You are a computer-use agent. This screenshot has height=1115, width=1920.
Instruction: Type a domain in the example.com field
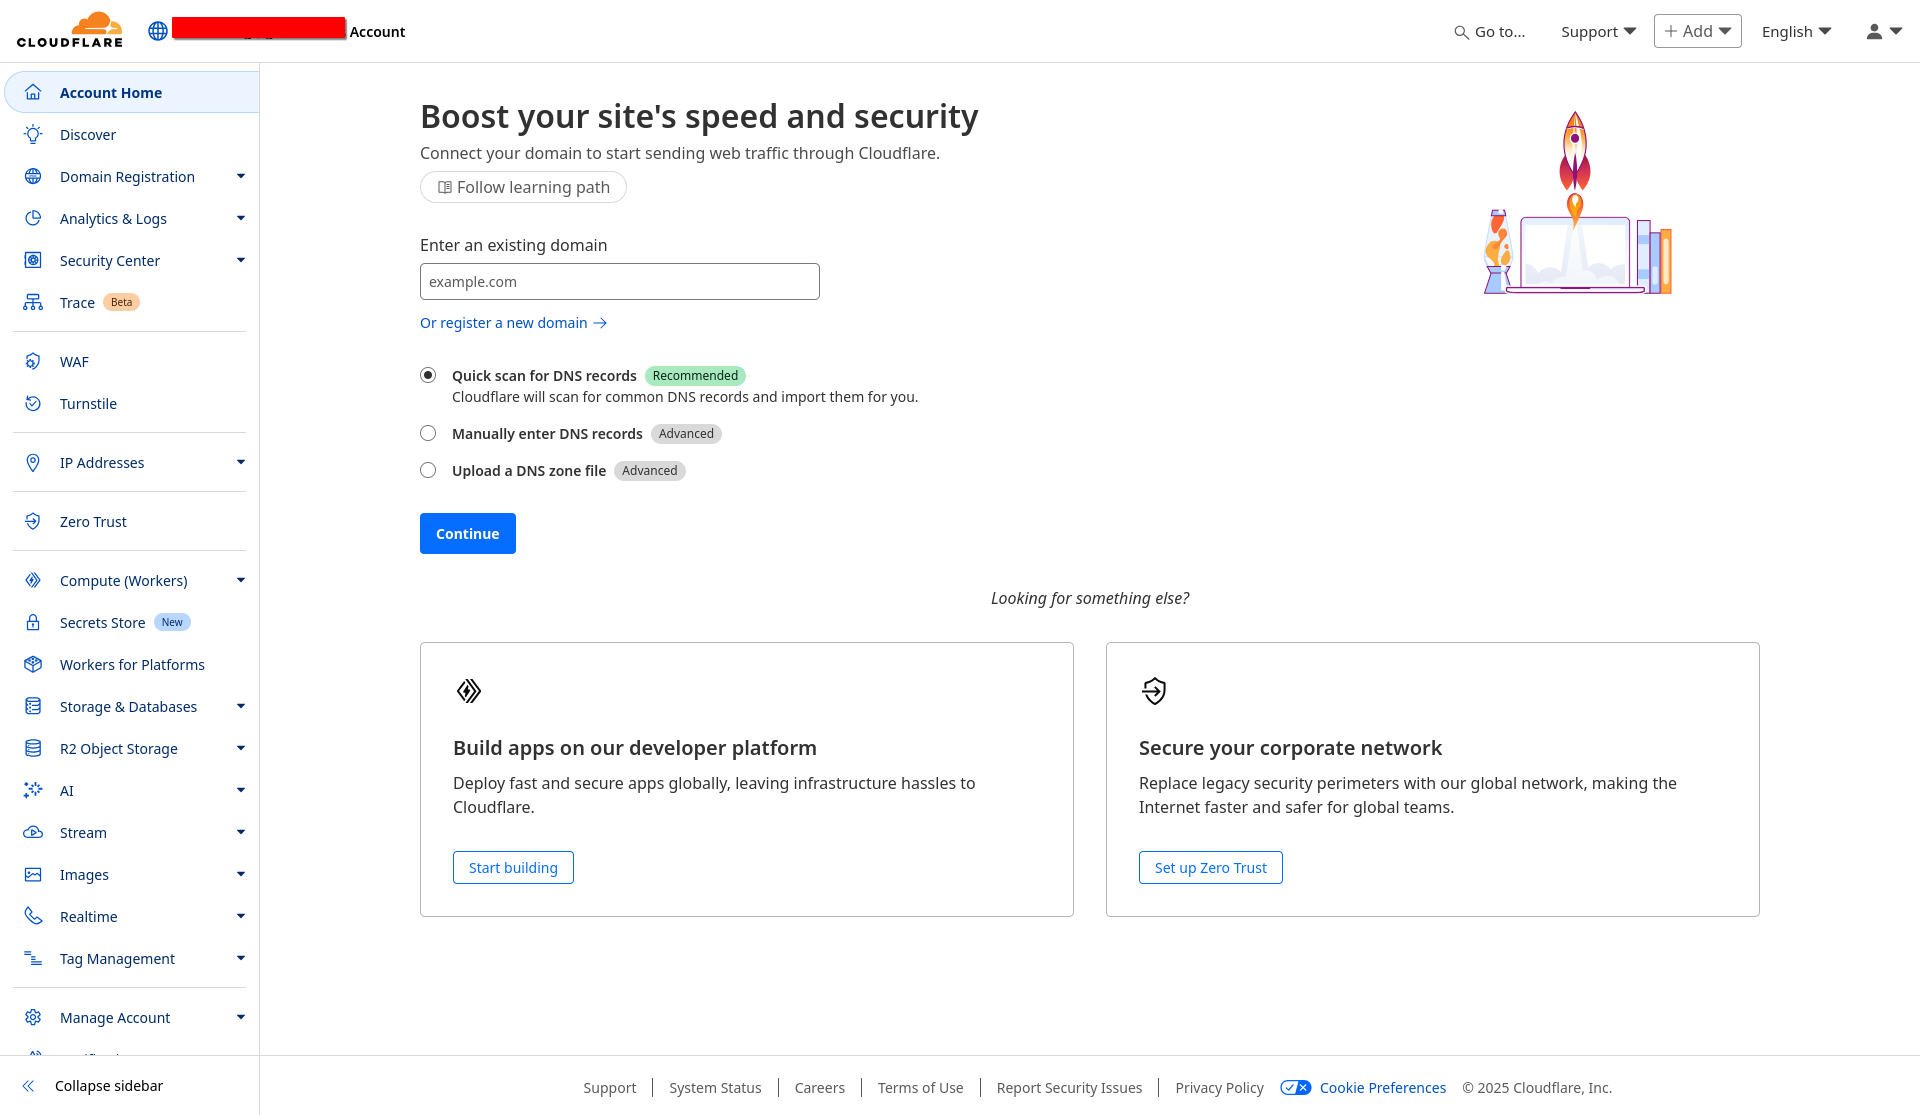coord(619,281)
